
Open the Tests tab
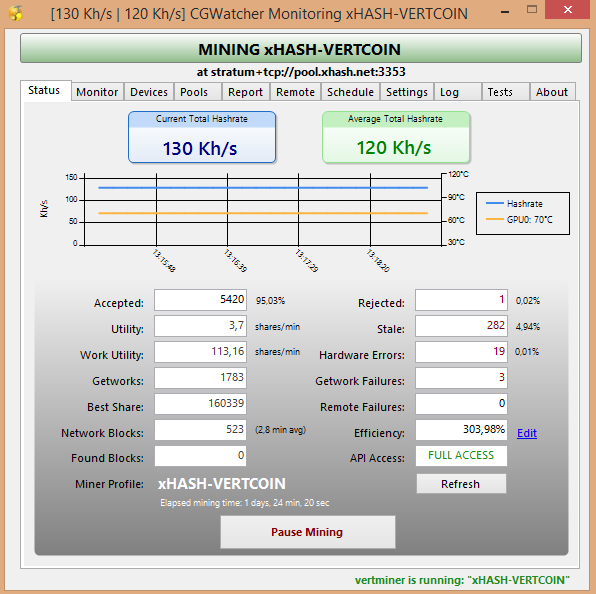pos(506,92)
